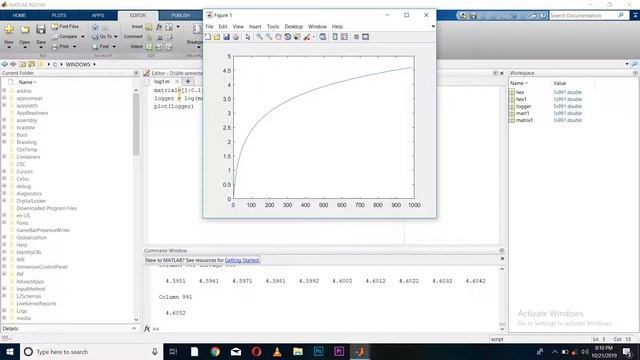The height and width of the screenshot is (360, 640).
Task: Click the Type here to search box
Action: pos(91,352)
